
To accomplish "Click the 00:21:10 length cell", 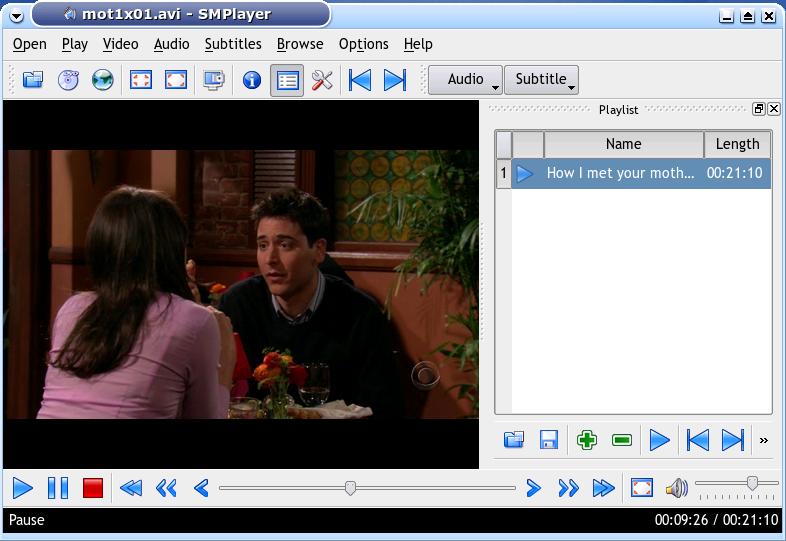I will pyautogui.click(x=734, y=173).
